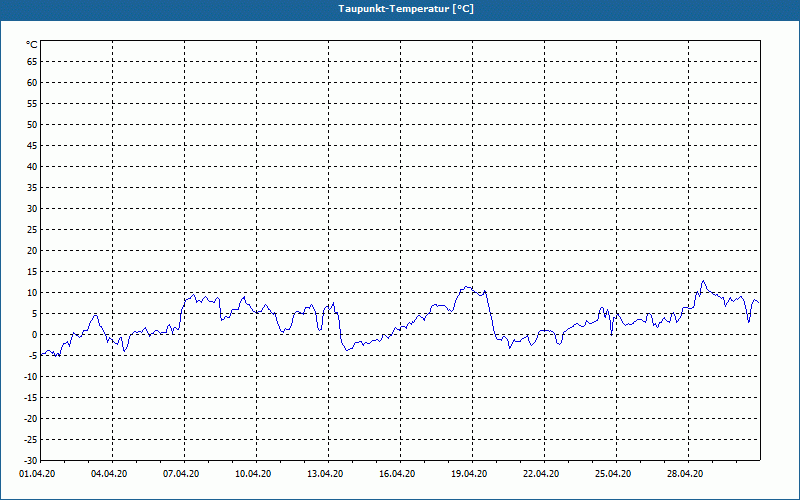Click the 16.04.20 date label
This screenshot has height=500, width=800.
click(397, 474)
